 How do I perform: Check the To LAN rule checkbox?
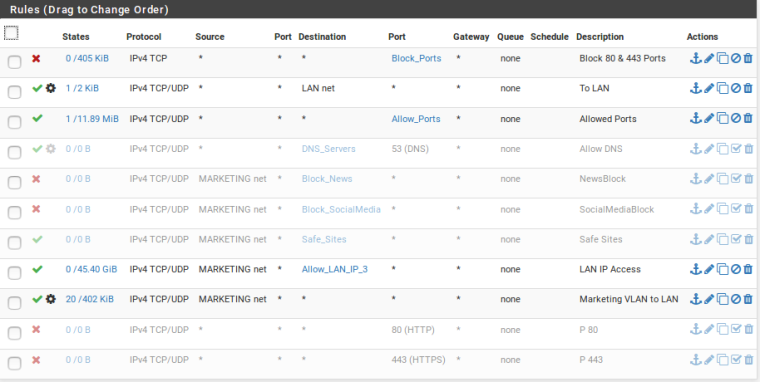click(x=15, y=92)
